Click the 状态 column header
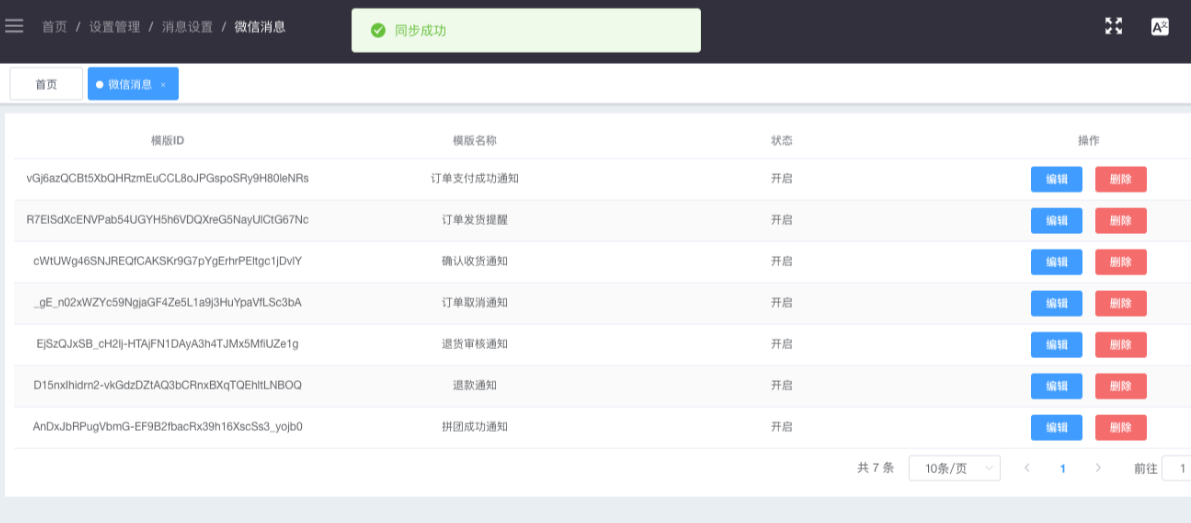 coord(782,140)
